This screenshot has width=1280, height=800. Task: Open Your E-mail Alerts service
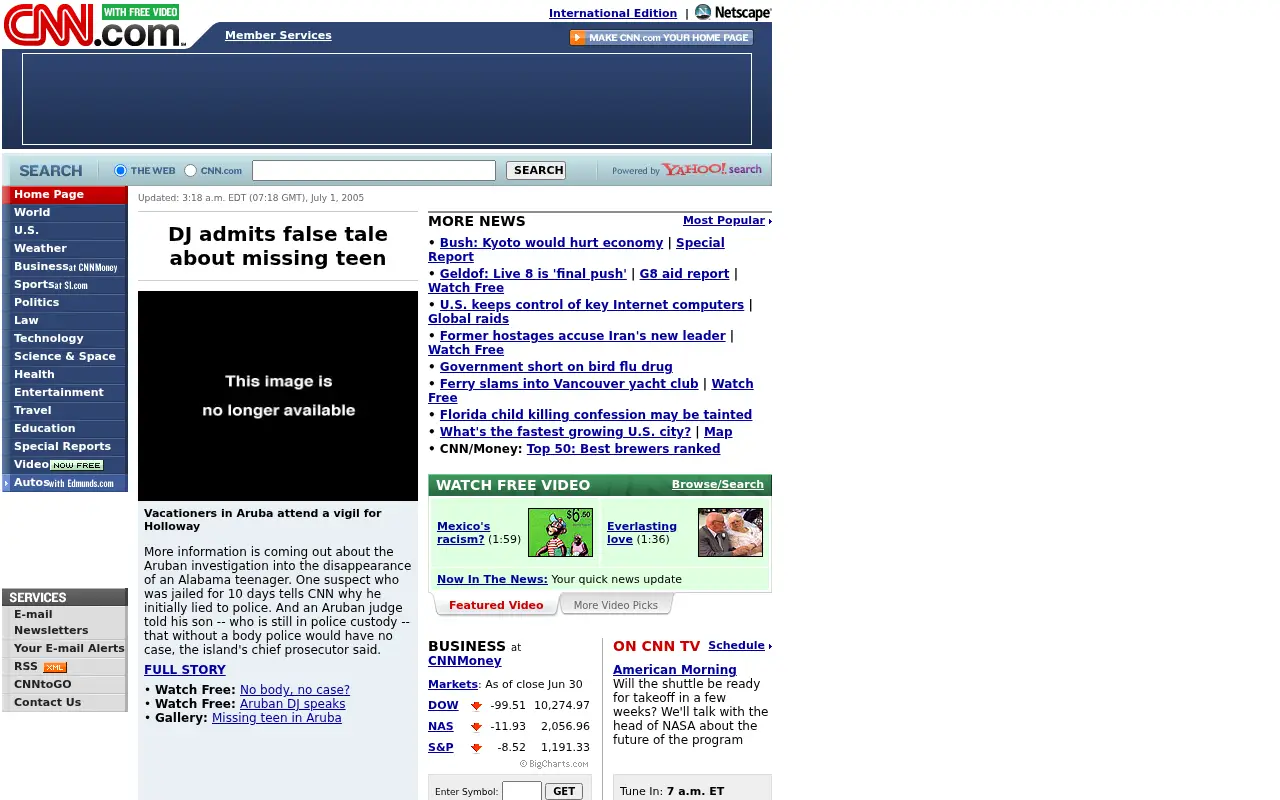pos(64,648)
